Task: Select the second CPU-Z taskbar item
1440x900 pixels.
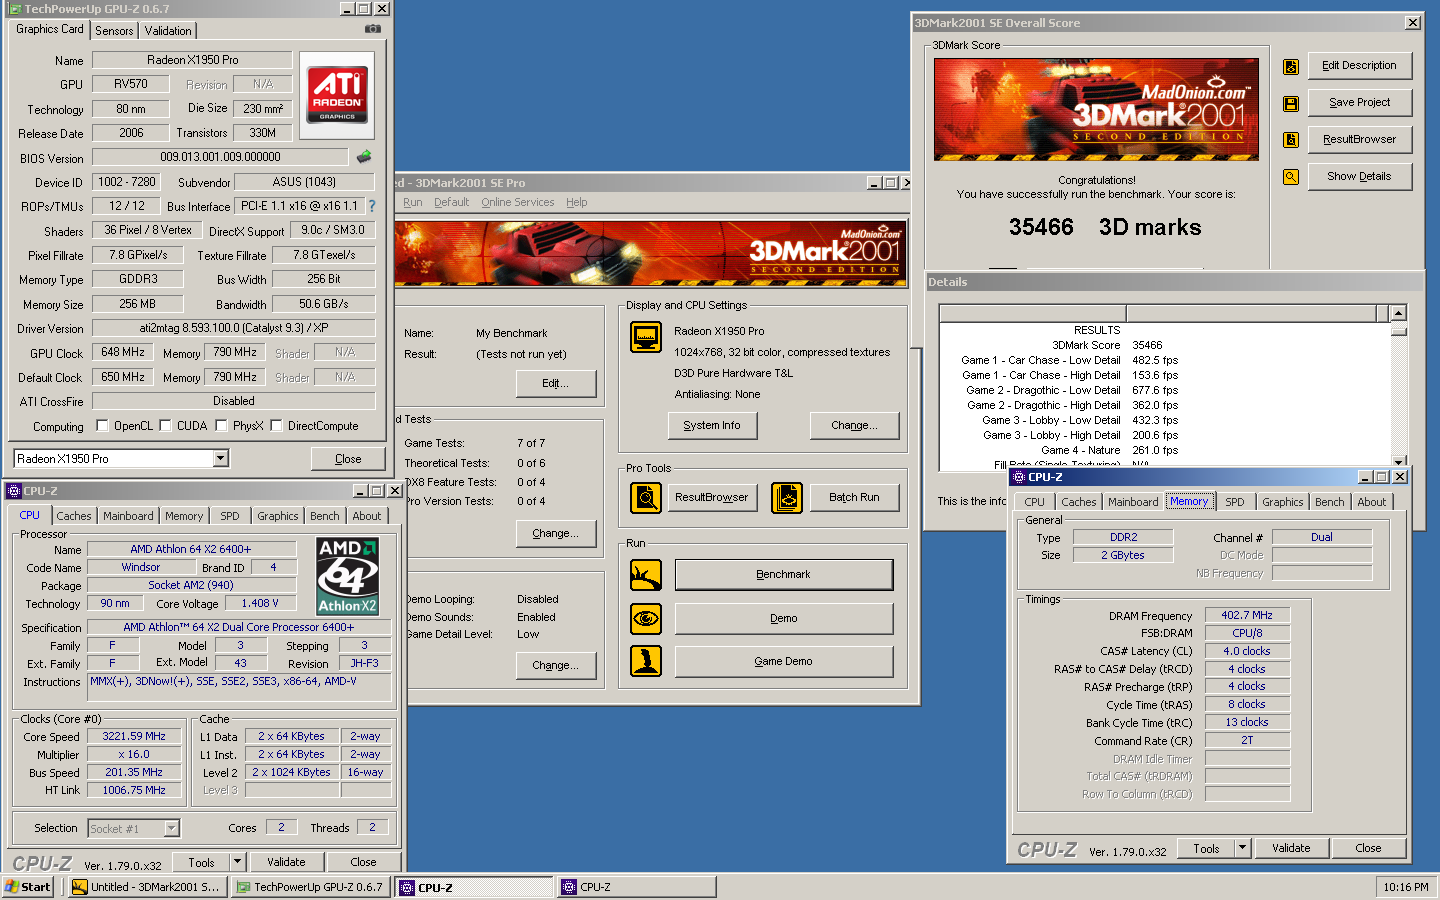Action: point(637,887)
